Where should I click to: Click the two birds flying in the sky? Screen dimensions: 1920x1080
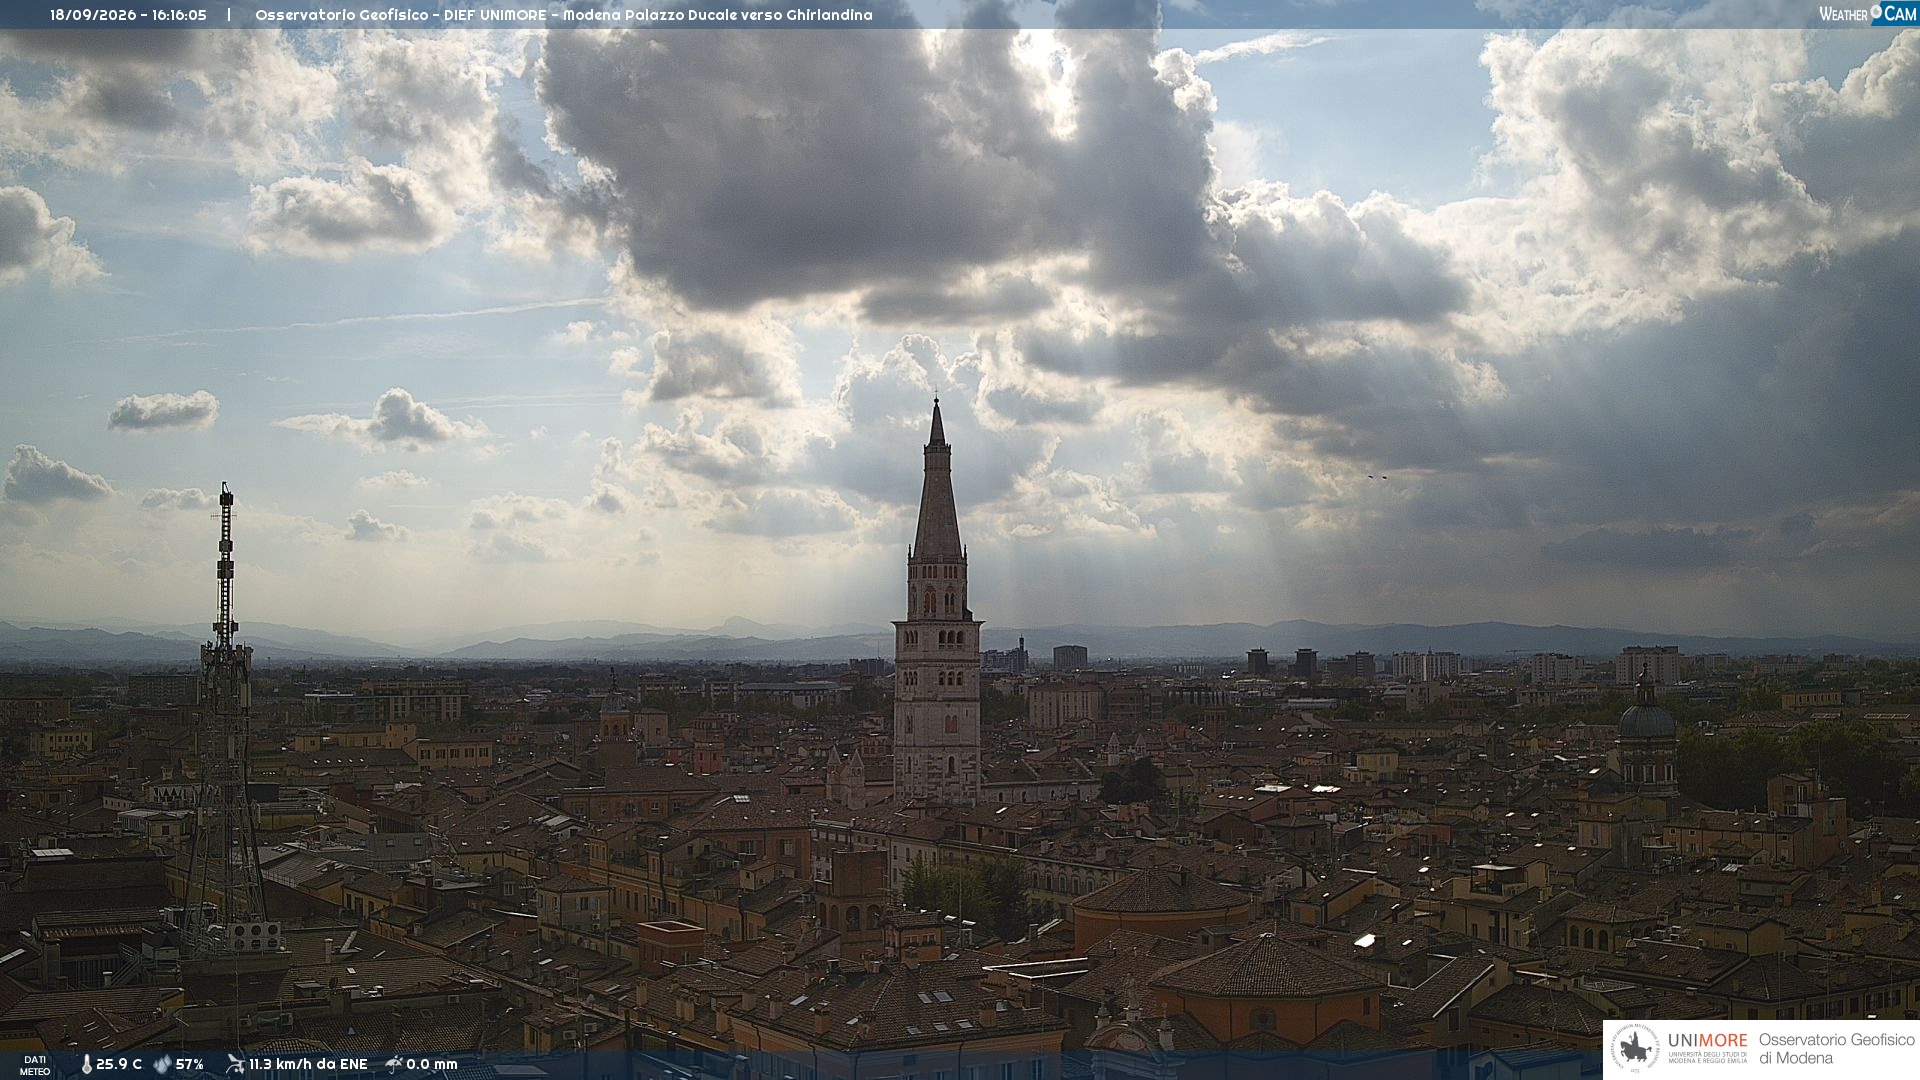tap(1377, 477)
